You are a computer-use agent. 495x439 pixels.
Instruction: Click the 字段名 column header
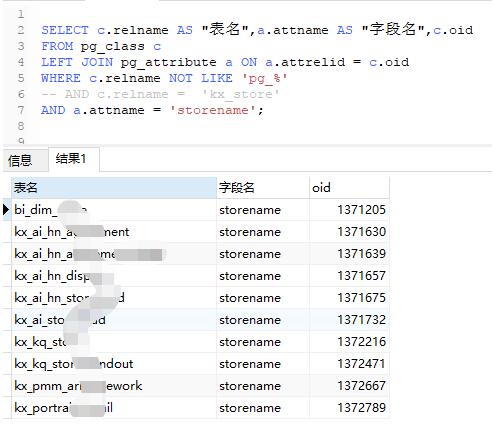click(x=263, y=188)
